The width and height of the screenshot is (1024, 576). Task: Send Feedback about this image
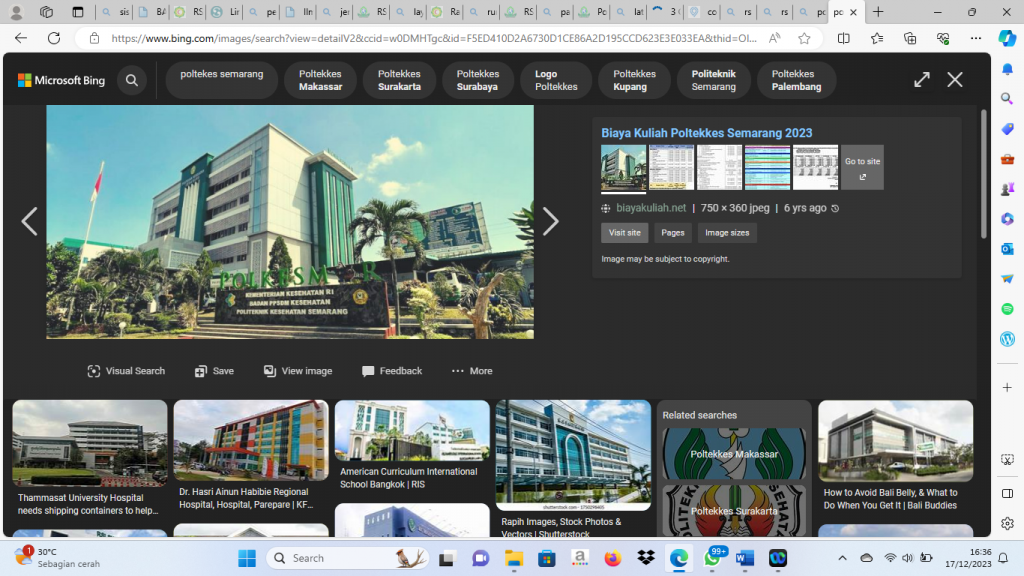point(392,371)
